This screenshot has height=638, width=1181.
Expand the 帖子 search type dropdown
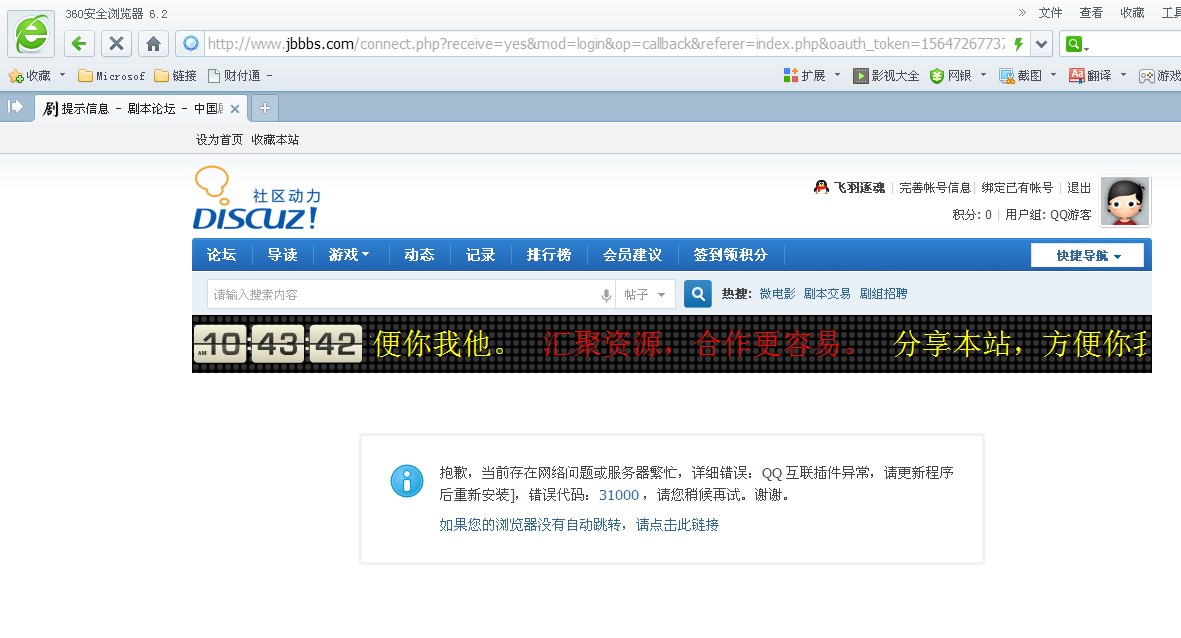click(x=645, y=295)
